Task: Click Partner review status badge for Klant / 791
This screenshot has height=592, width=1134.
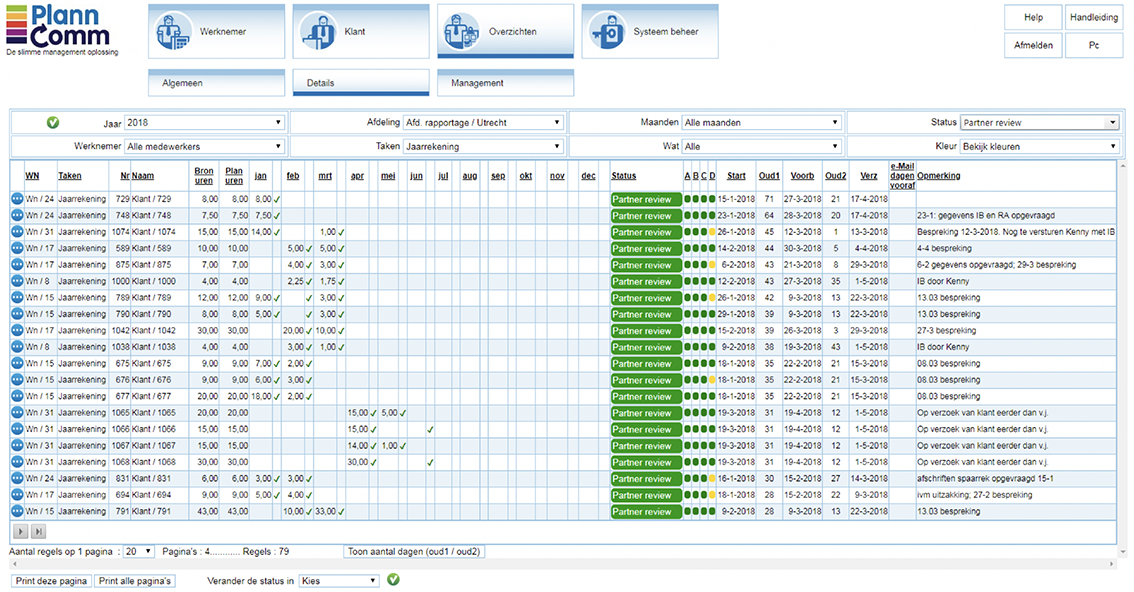Action: click(x=645, y=512)
